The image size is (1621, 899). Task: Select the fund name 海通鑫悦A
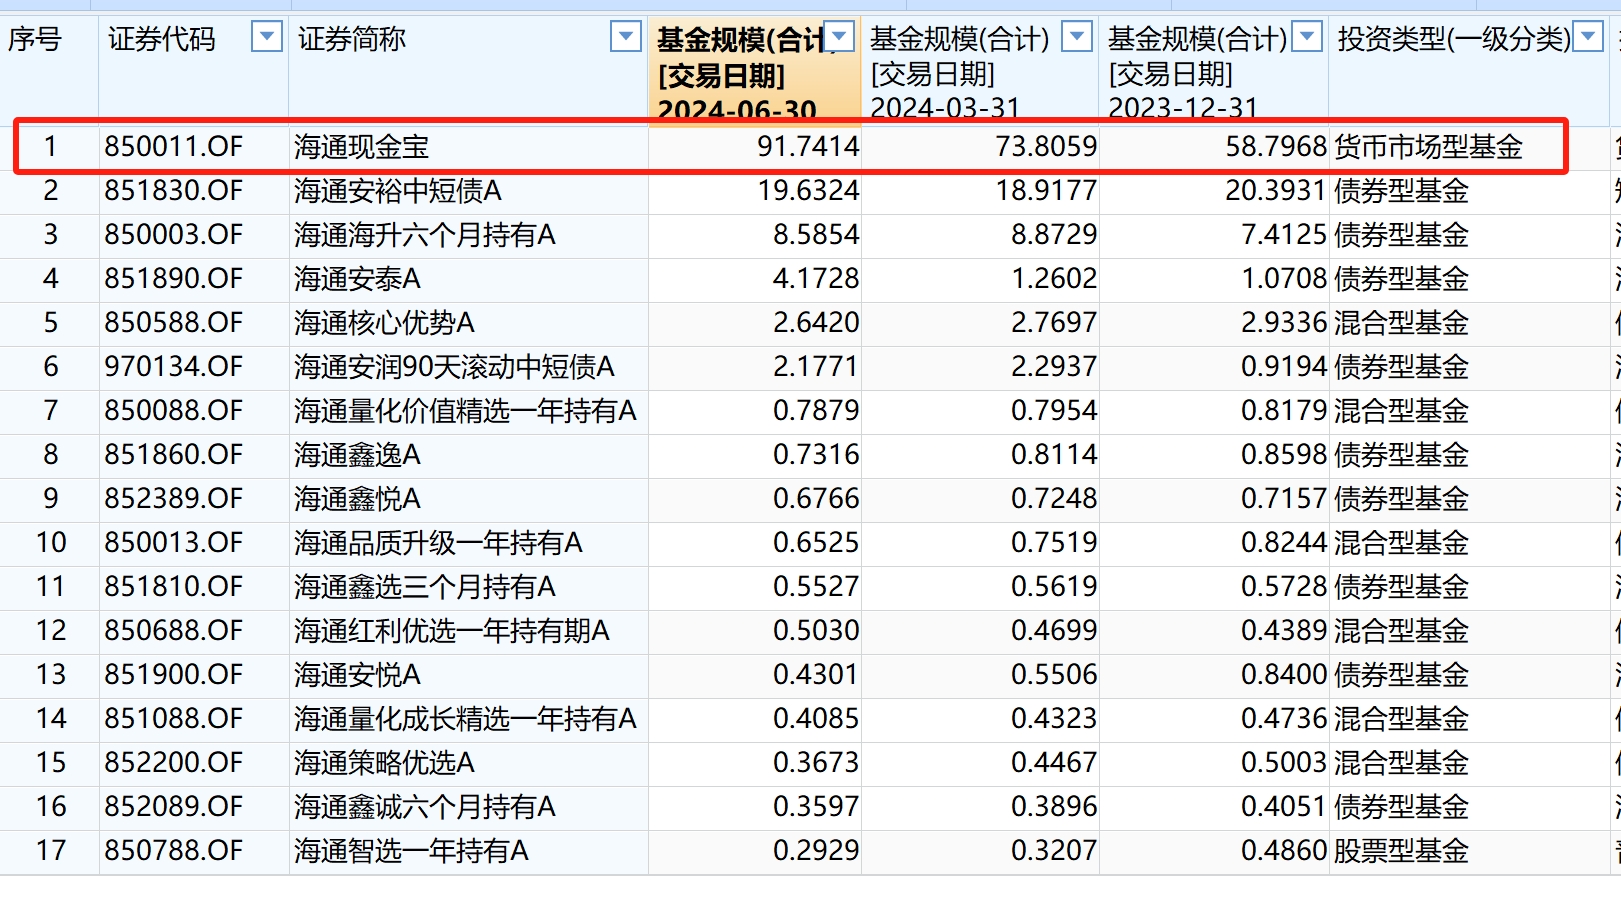click(x=357, y=499)
